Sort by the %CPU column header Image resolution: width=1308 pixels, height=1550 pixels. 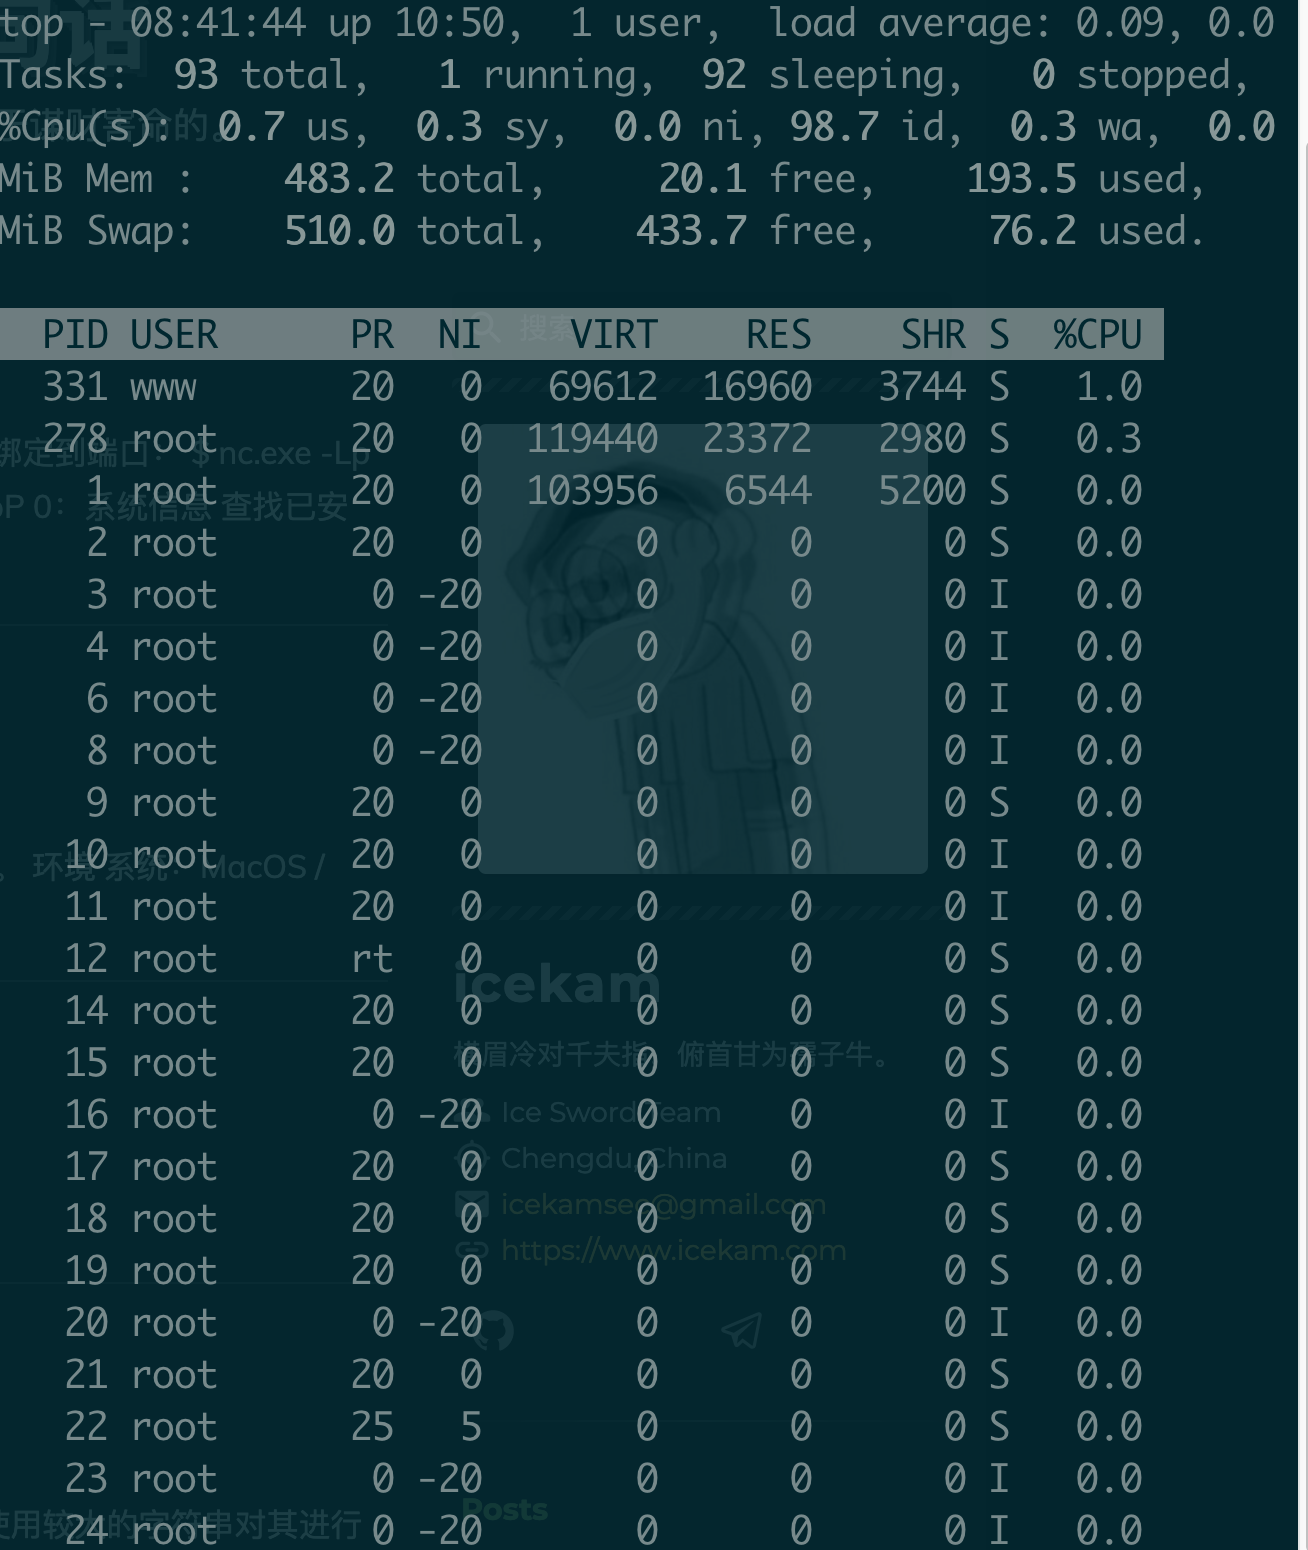pyautogui.click(x=1098, y=334)
